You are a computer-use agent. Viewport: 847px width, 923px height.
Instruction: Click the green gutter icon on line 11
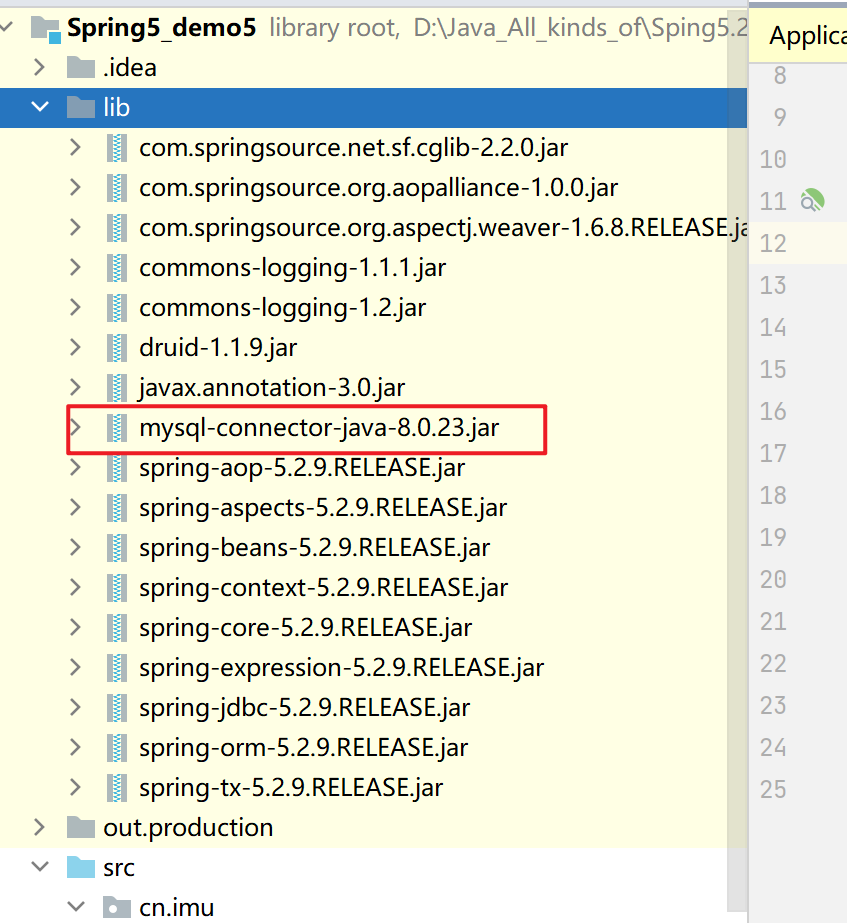[812, 200]
